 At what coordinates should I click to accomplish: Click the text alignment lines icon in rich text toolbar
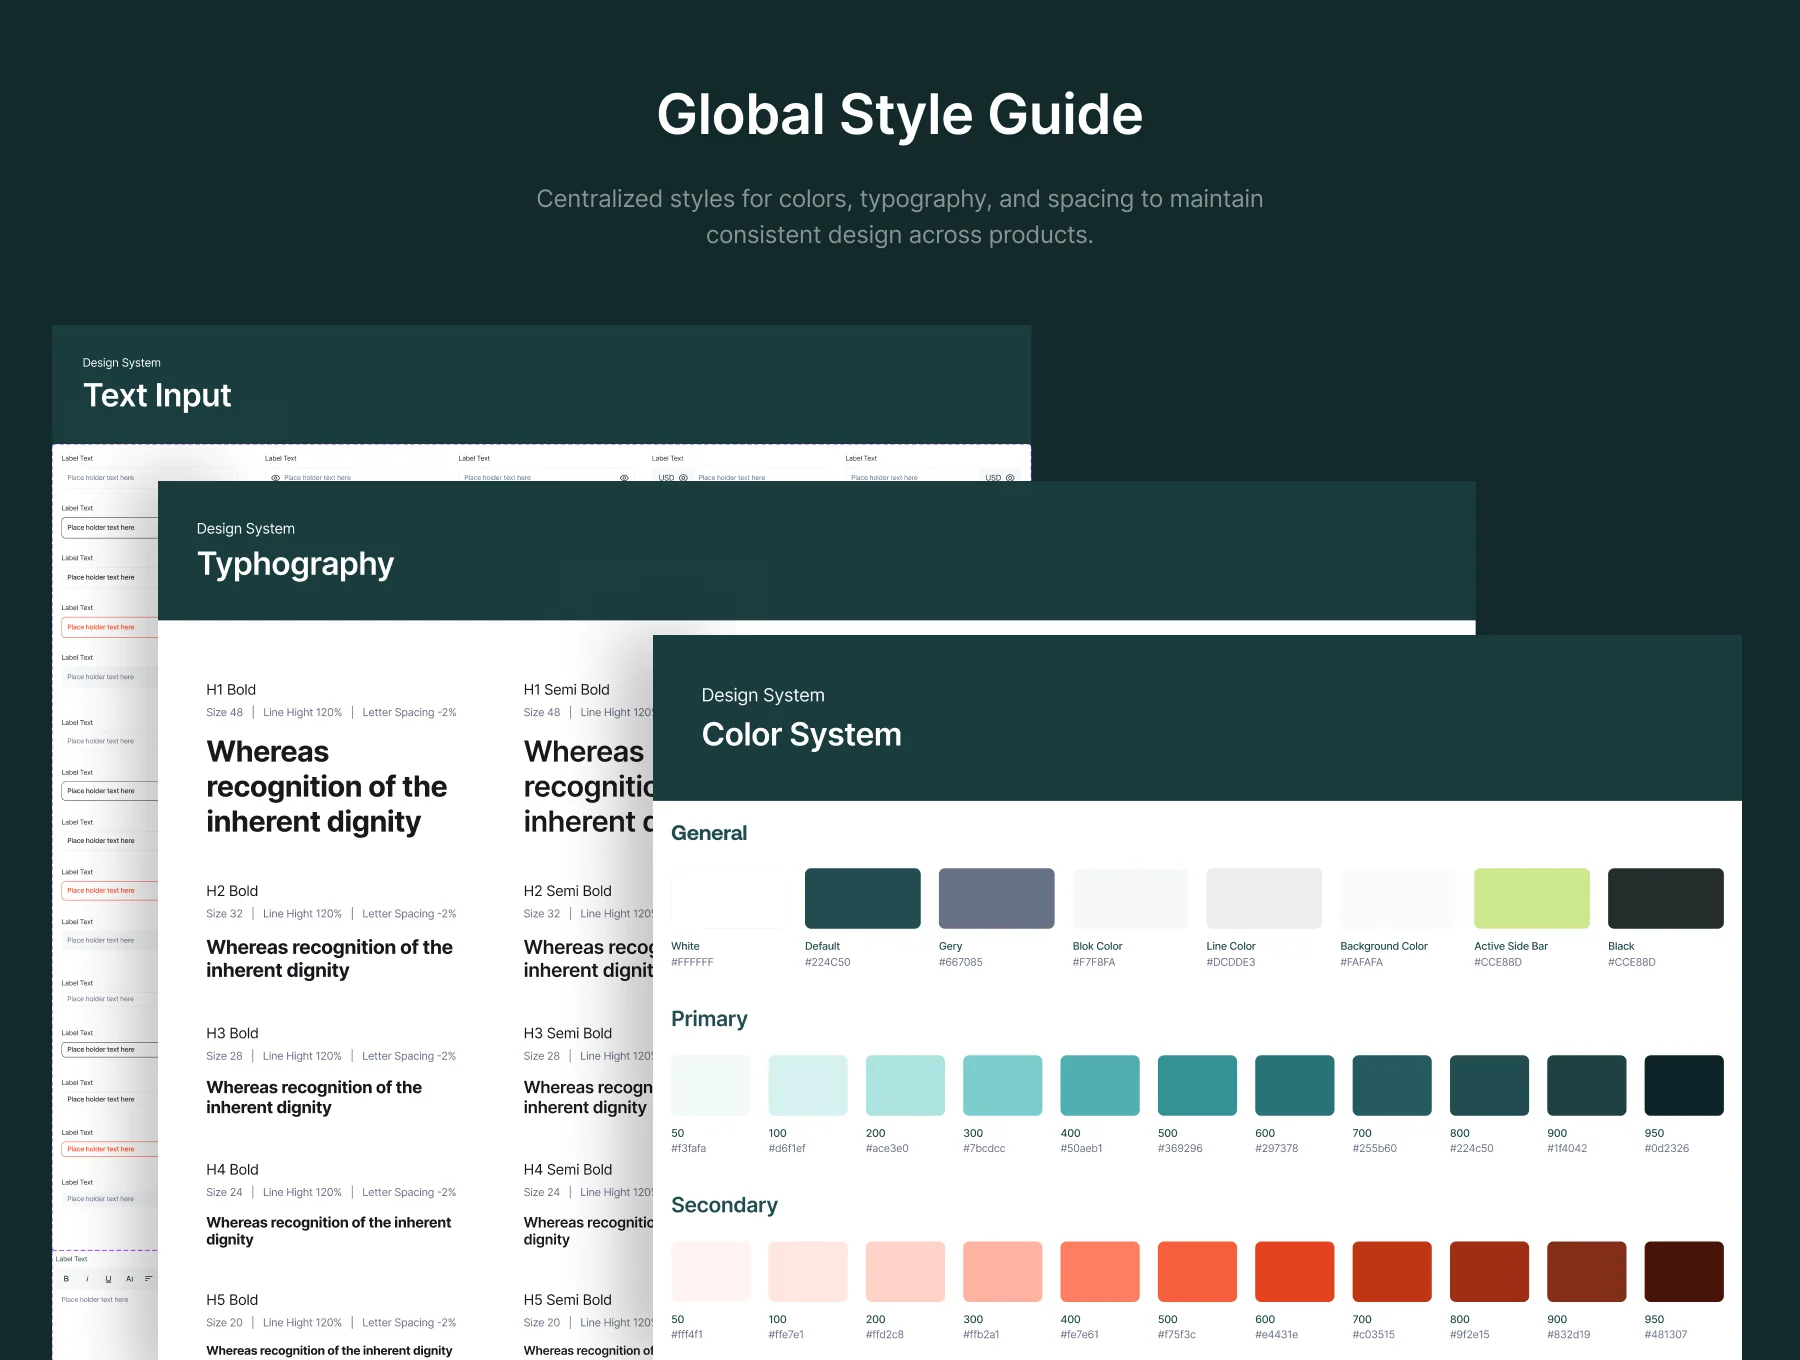(x=149, y=1278)
